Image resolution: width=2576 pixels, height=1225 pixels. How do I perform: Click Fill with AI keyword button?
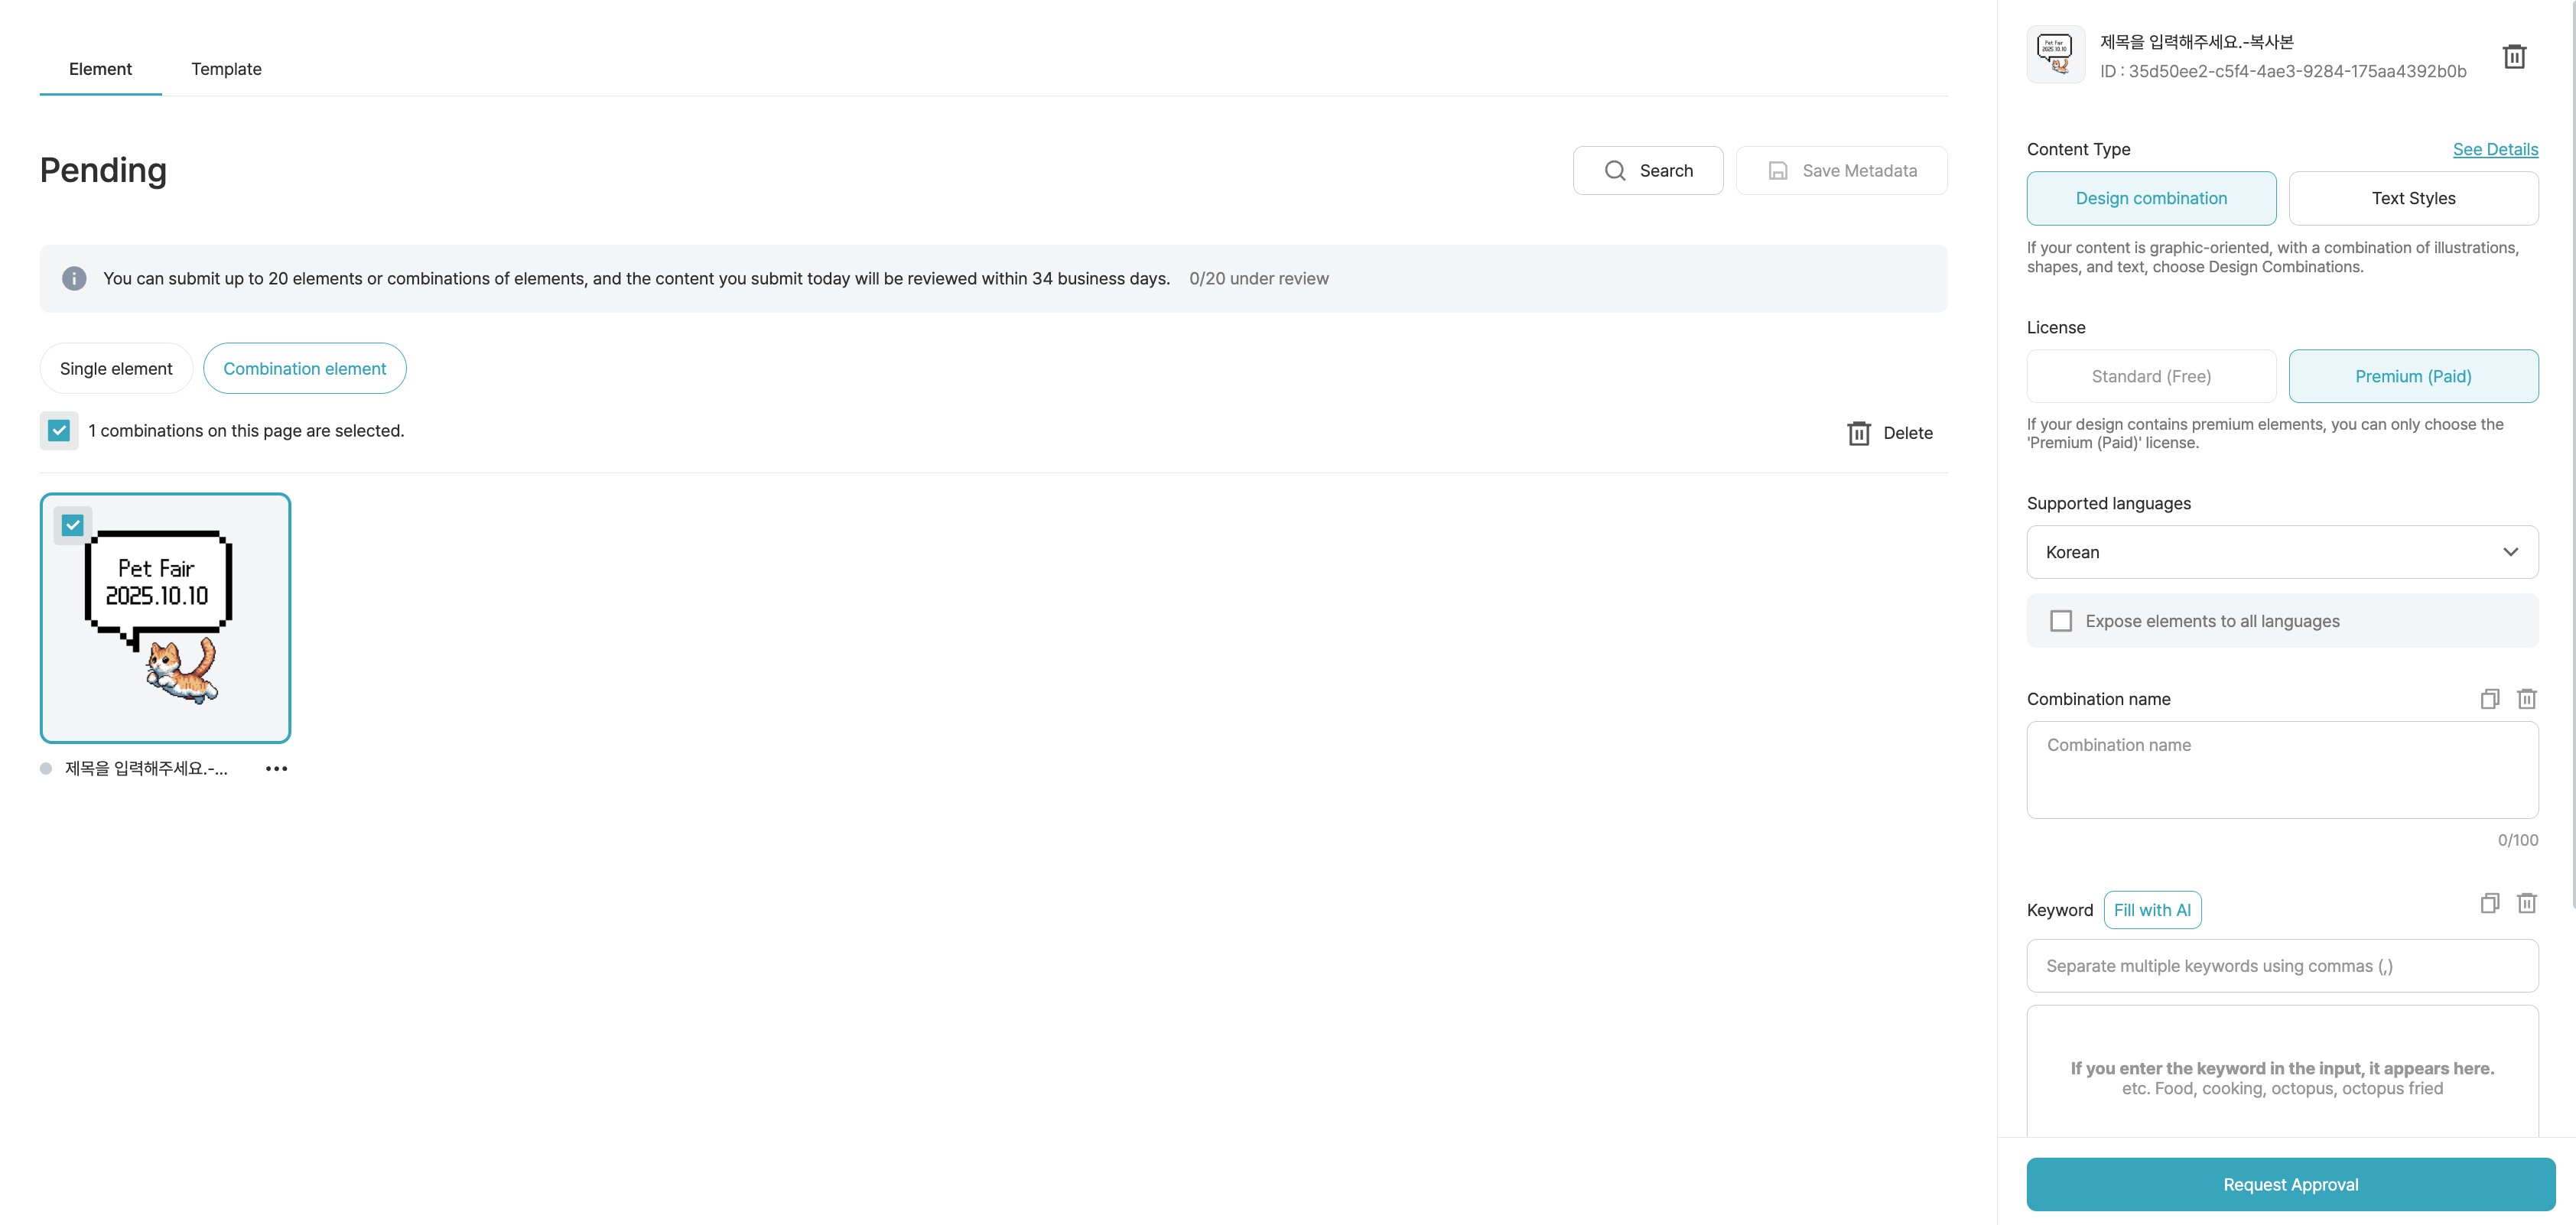tap(2151, 910)
